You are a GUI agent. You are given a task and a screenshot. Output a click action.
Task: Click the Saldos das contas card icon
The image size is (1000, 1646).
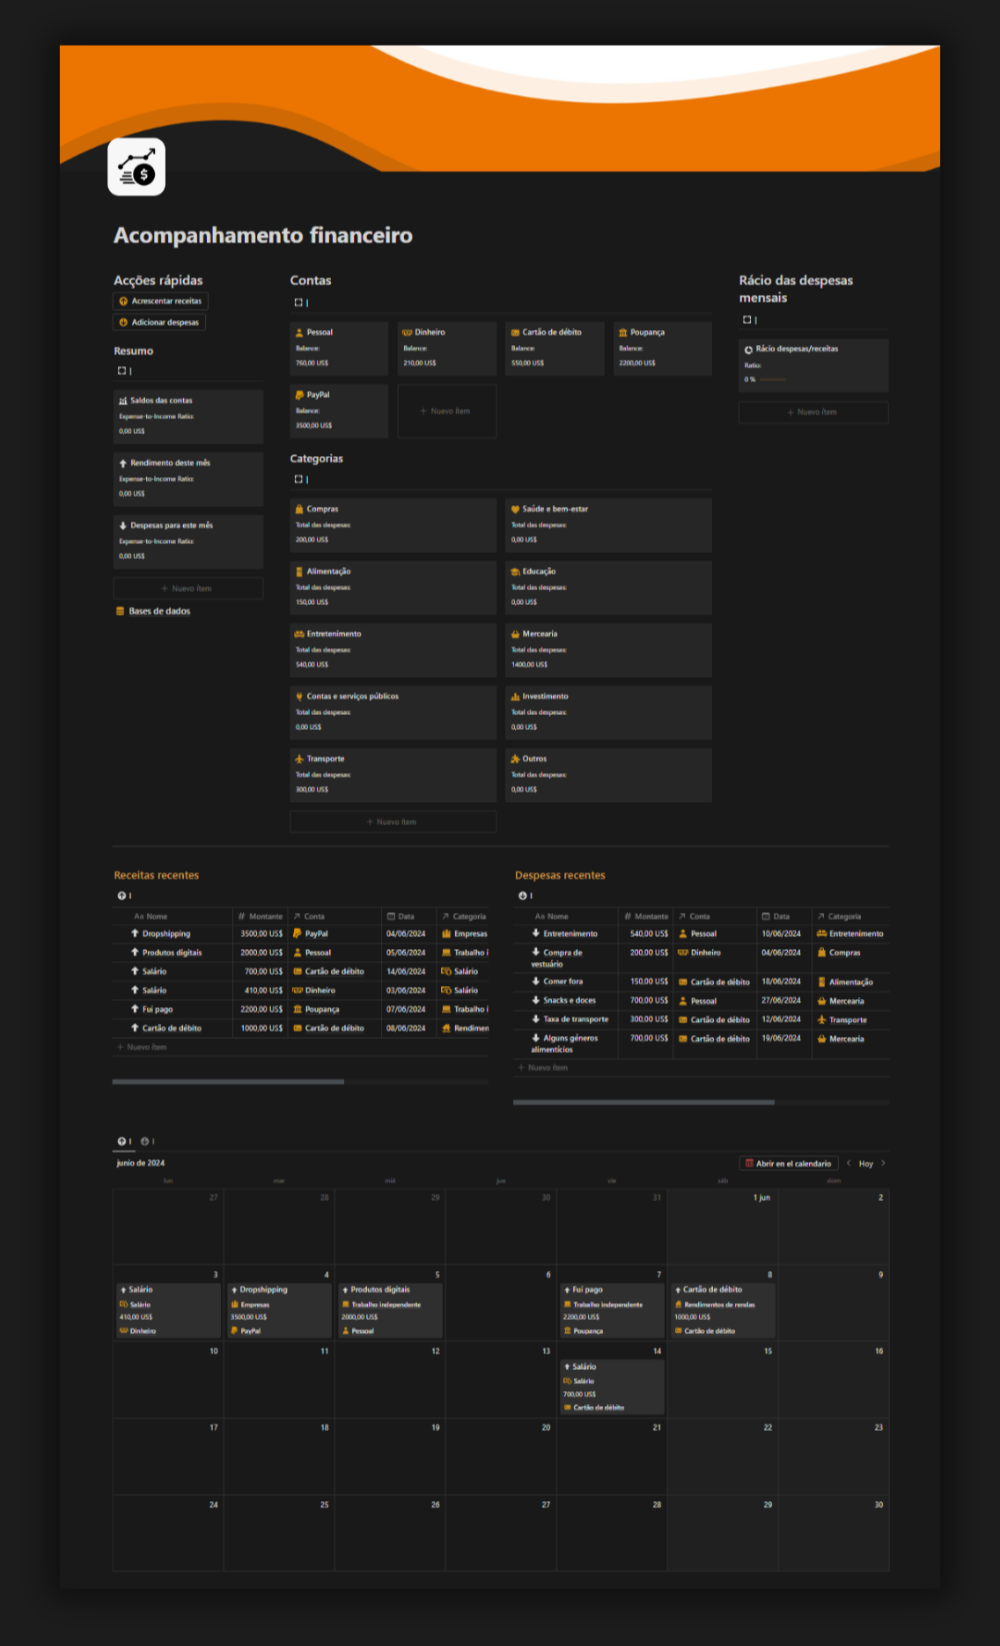coord(123,400)
